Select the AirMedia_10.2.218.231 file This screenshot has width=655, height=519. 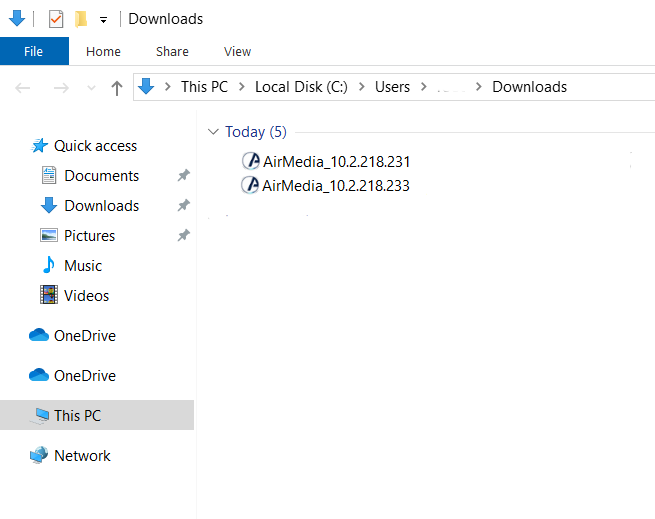(336, 161)
